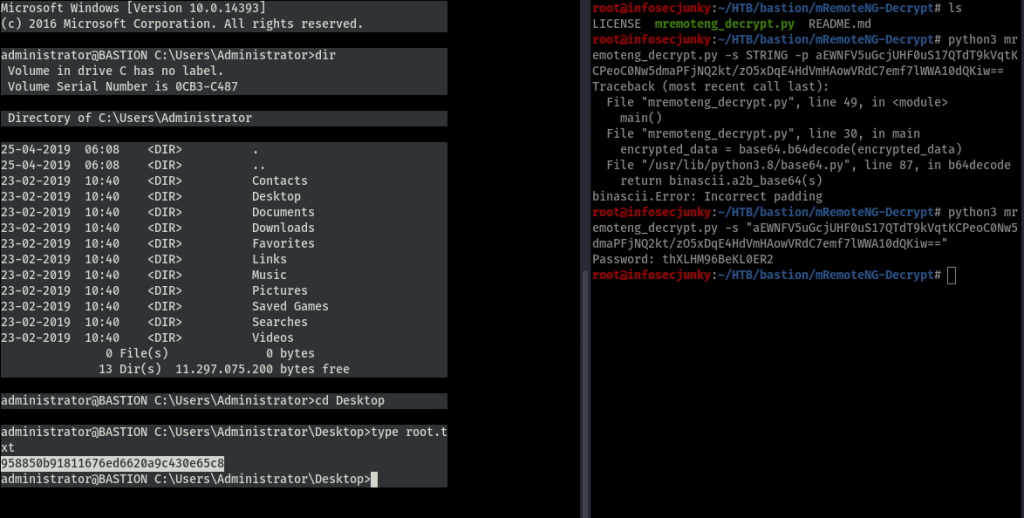Click the scrollbar between terminal panes
This screenshot has width=1024, height=518.
pyautogui.click(x=585, y=392)
